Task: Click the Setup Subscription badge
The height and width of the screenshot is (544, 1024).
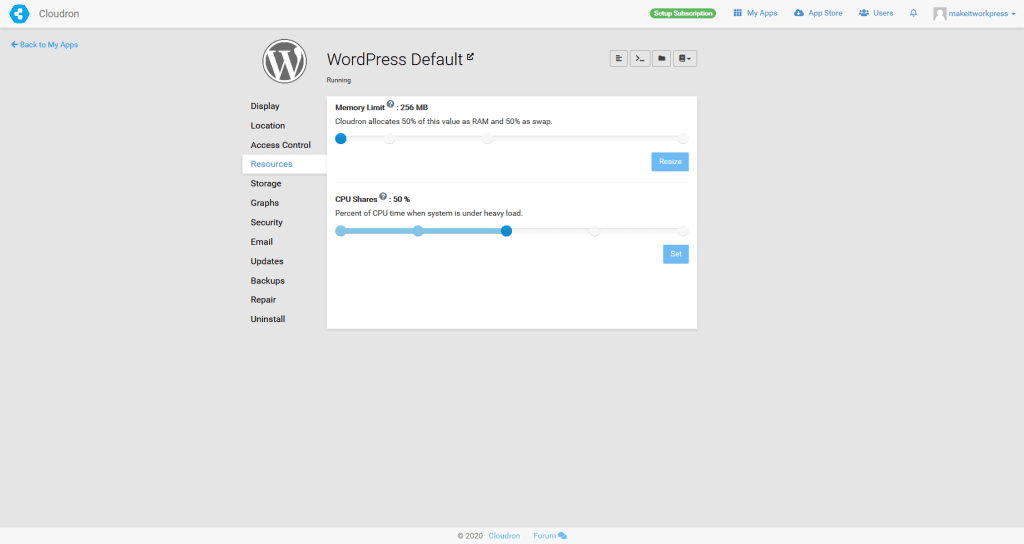Action: [x=682, y=13]
